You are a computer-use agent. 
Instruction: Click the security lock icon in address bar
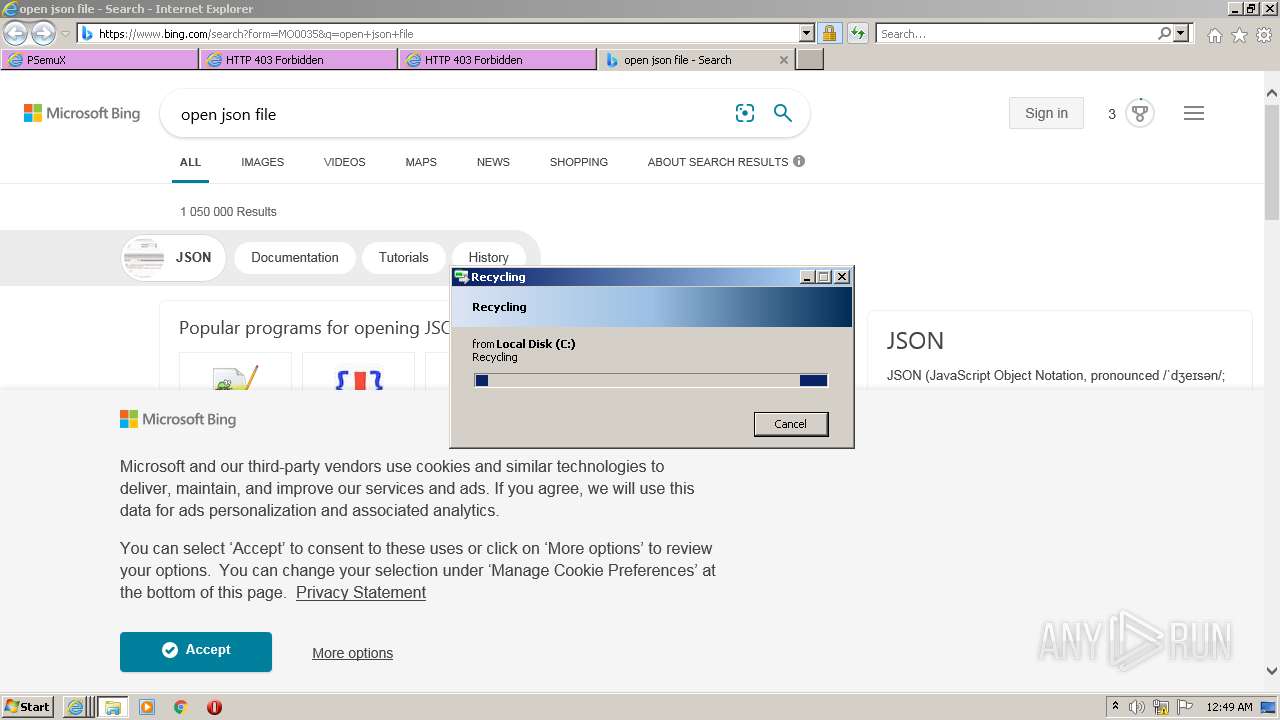click(829, 33)
